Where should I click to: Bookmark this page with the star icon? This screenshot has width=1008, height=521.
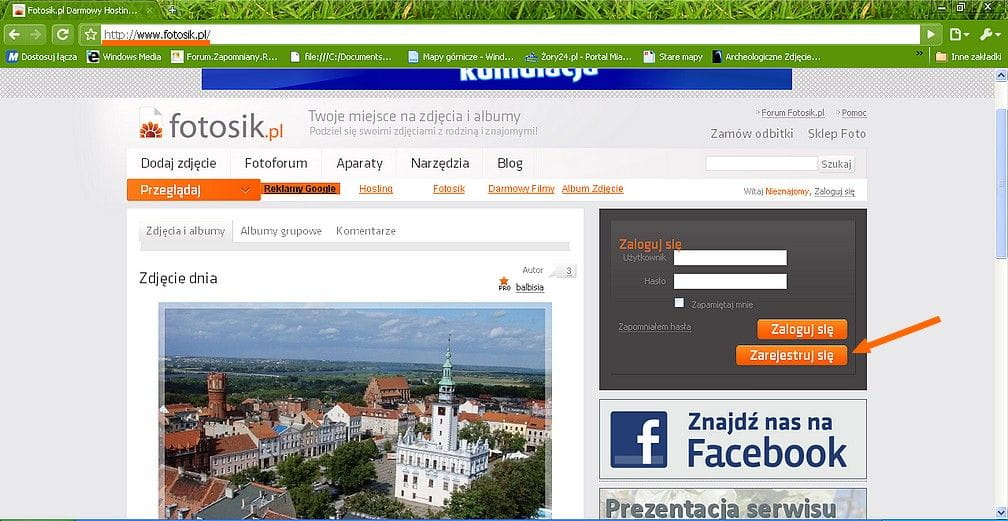(x=91, y=34)
